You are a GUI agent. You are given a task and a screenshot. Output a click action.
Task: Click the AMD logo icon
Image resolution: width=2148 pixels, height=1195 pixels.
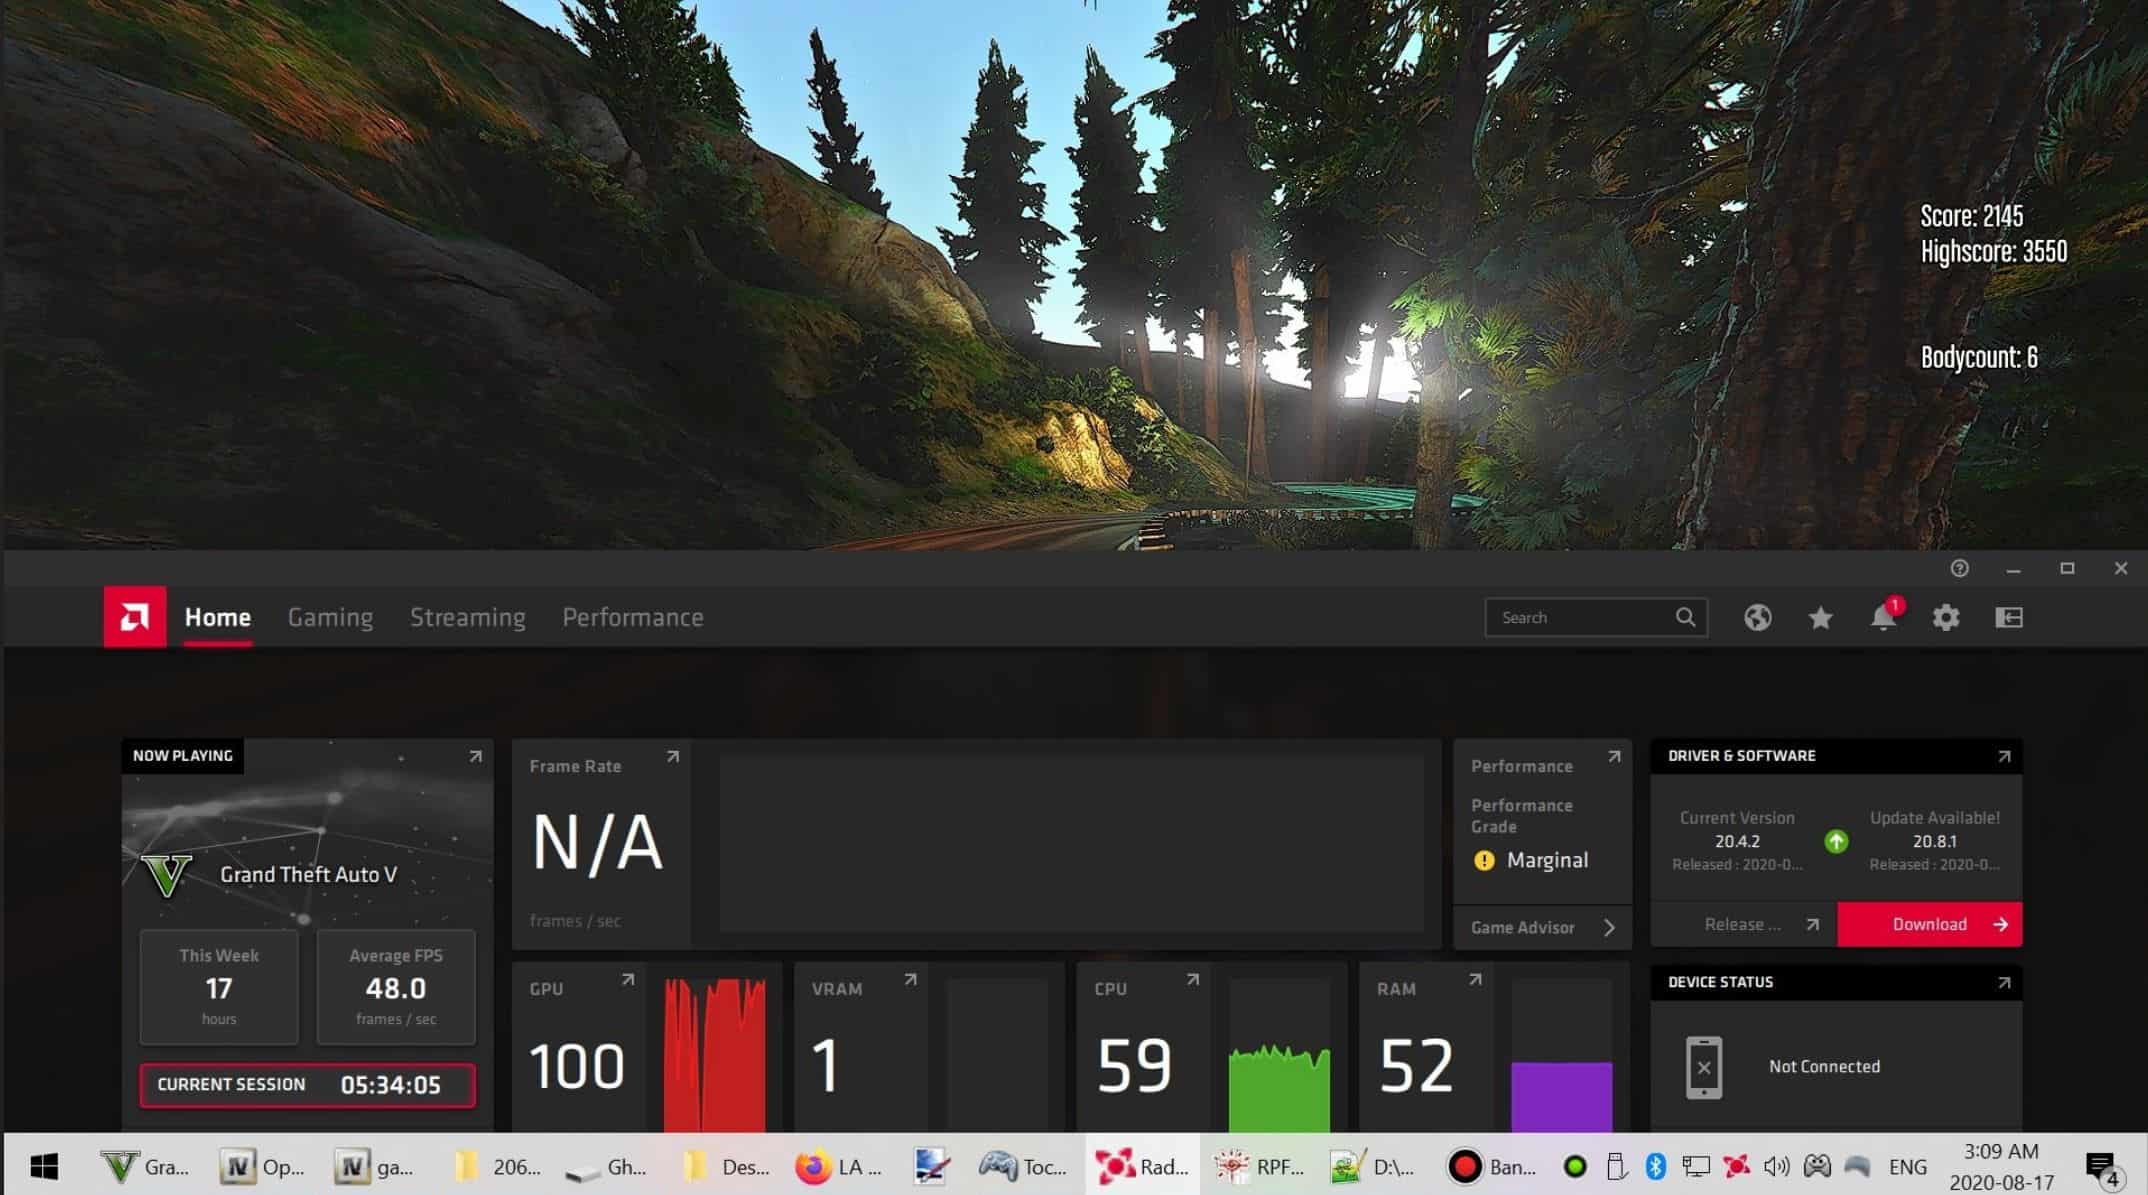coord(135,617)
